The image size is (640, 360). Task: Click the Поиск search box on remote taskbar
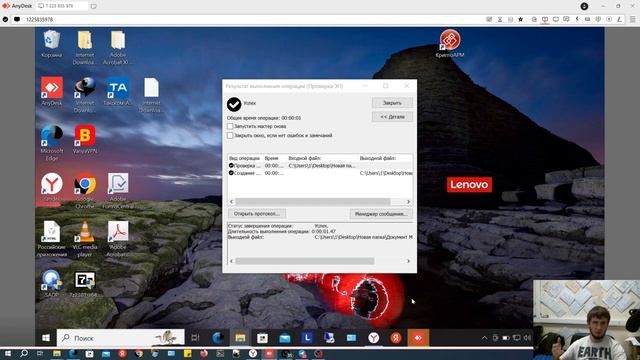[x=121, y=338]
